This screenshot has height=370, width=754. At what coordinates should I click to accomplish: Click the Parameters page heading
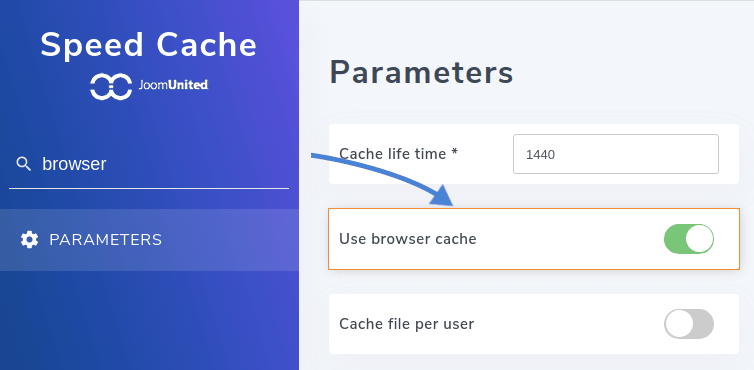pos(421,73)
